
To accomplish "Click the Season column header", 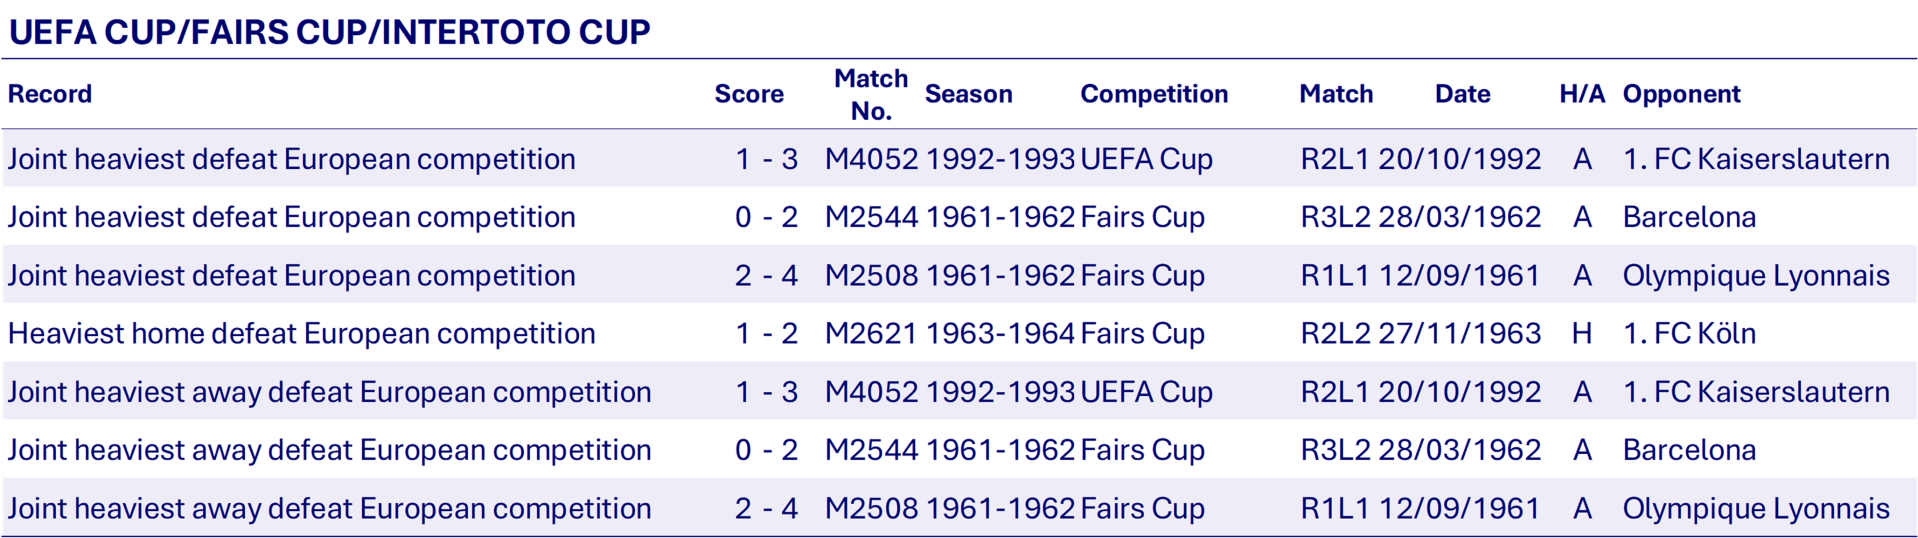I will pos(968,94).
